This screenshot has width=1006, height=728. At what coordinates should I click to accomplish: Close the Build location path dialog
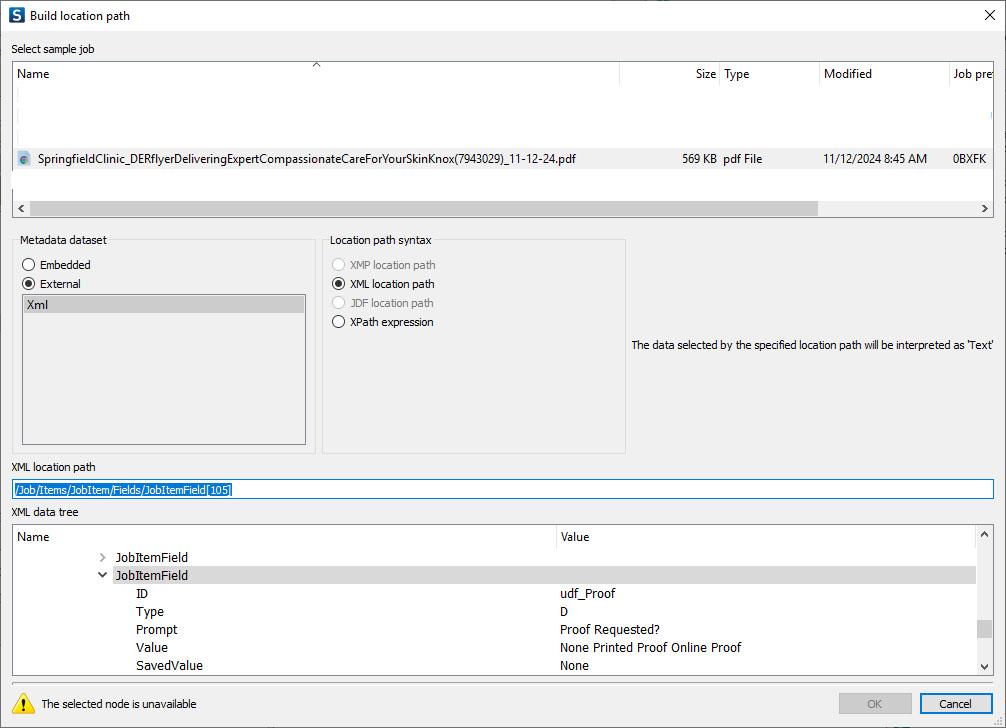coord(989,15)
